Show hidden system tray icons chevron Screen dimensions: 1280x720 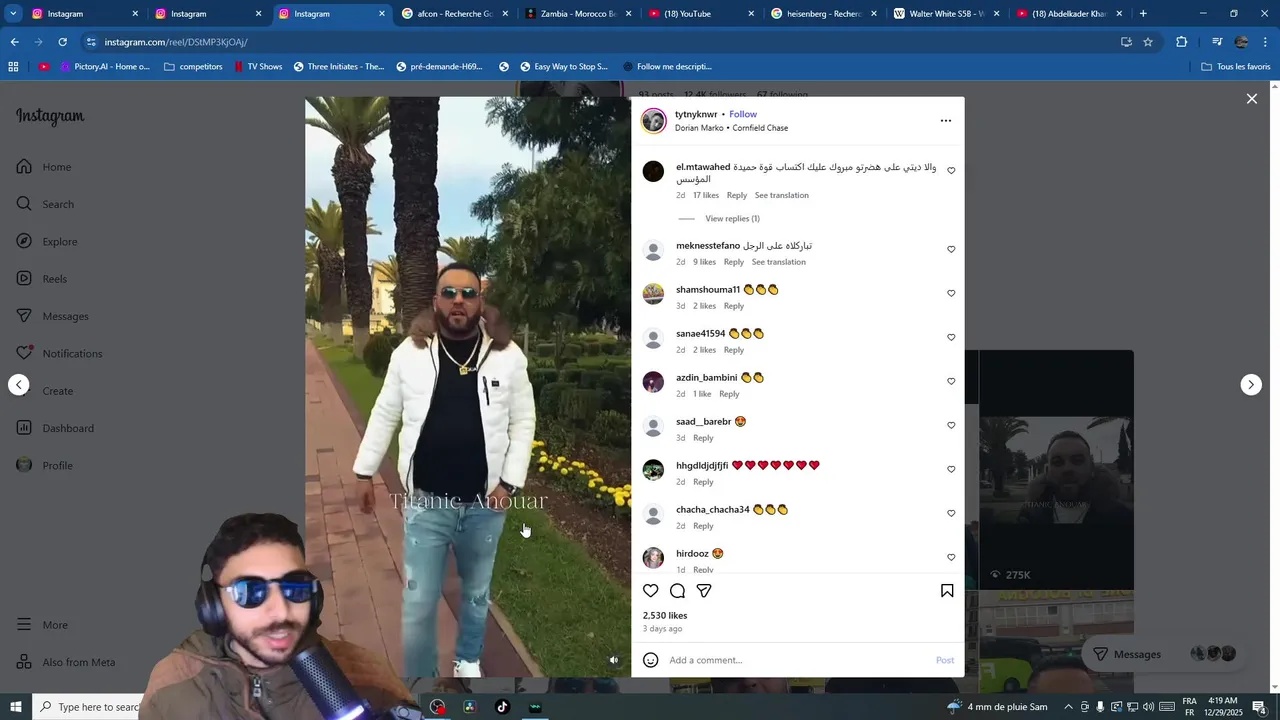pyautogui.click(x=1068, y=707)
